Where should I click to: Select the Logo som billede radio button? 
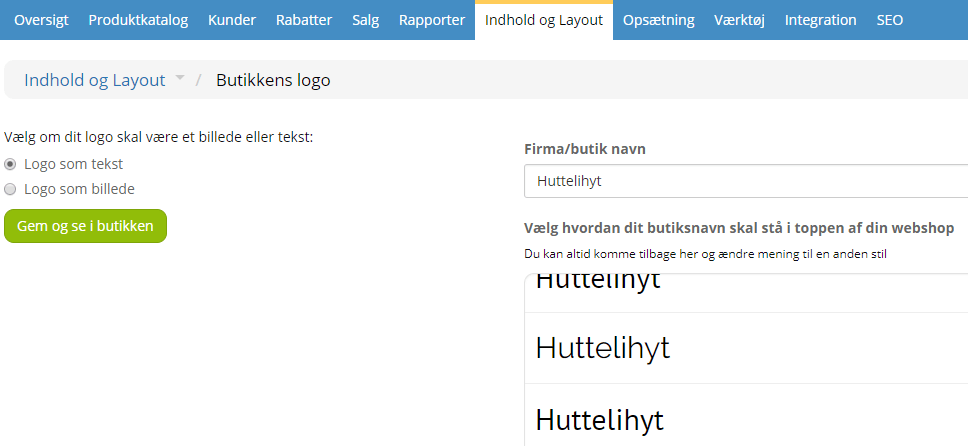tap(10, 189)
